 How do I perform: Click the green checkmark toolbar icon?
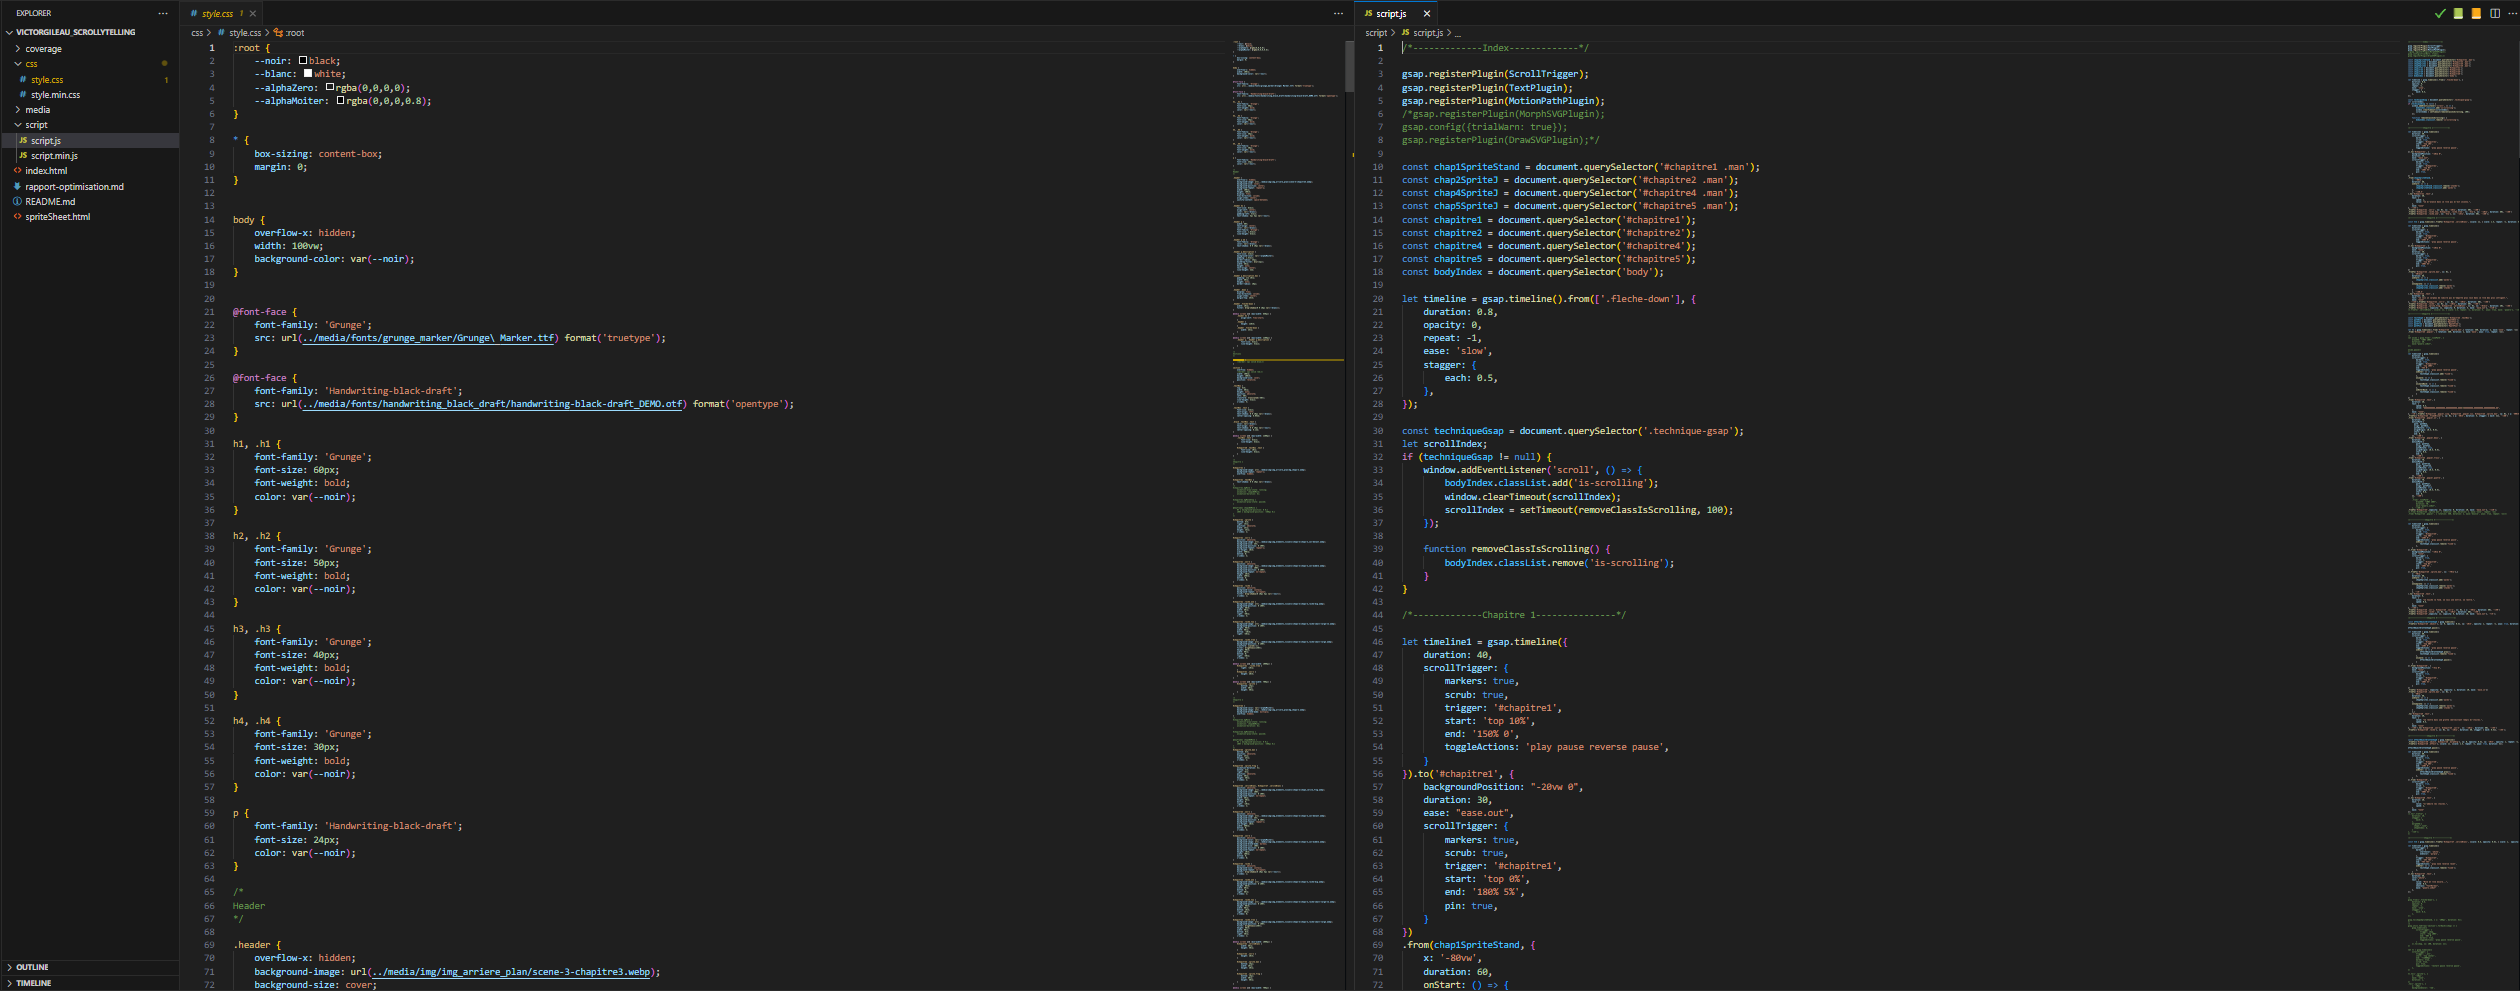coord(2440,14)
